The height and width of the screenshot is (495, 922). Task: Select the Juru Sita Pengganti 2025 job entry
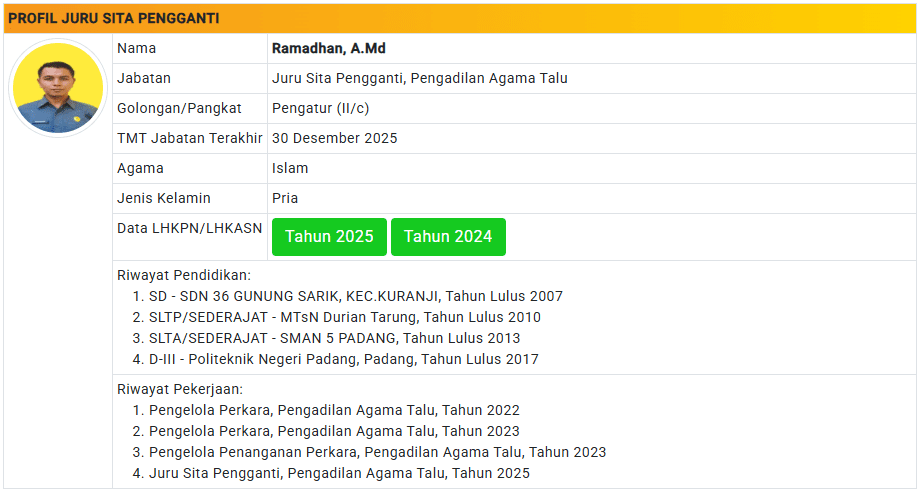(x=339, y=473)
